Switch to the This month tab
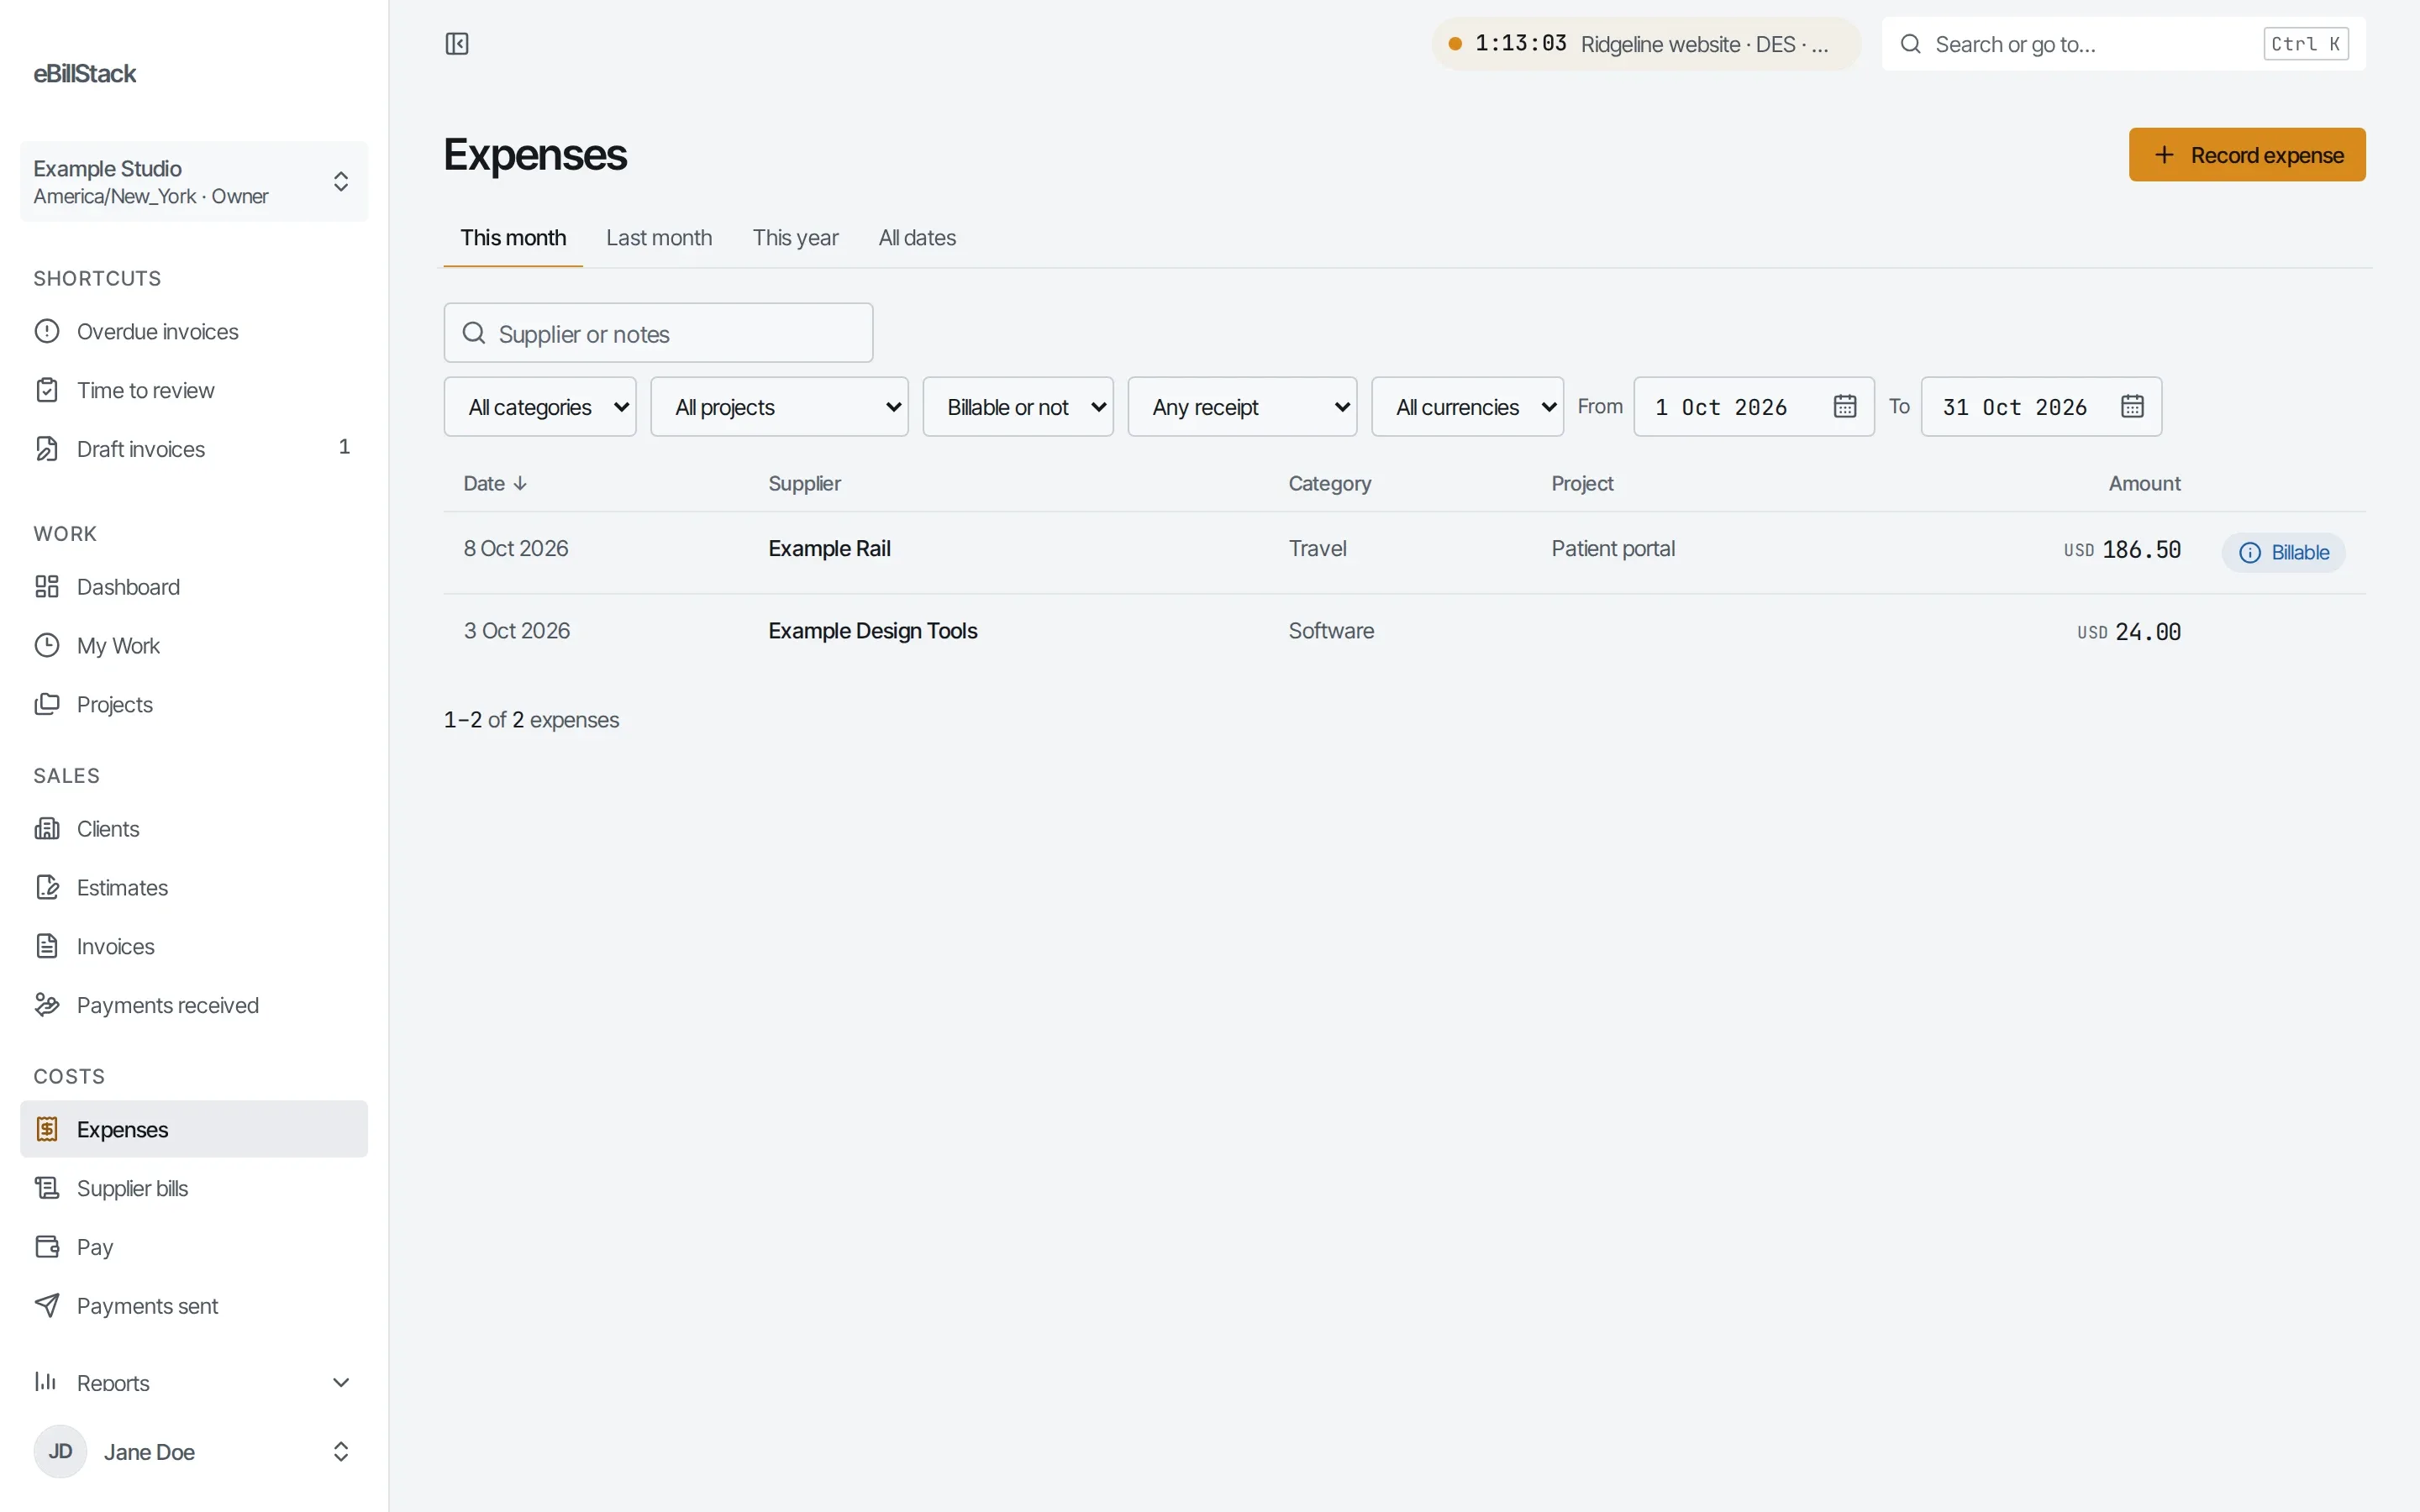 click(x=513, y=238)
